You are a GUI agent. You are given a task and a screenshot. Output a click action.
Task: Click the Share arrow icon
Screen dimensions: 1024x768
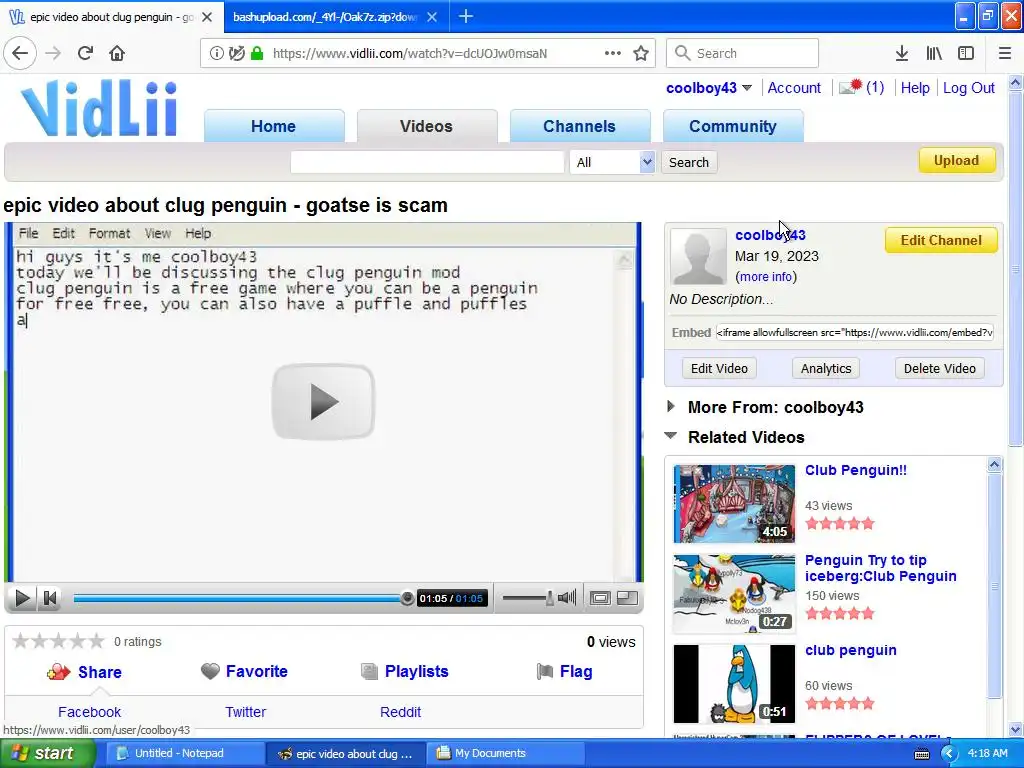[58, 672]
